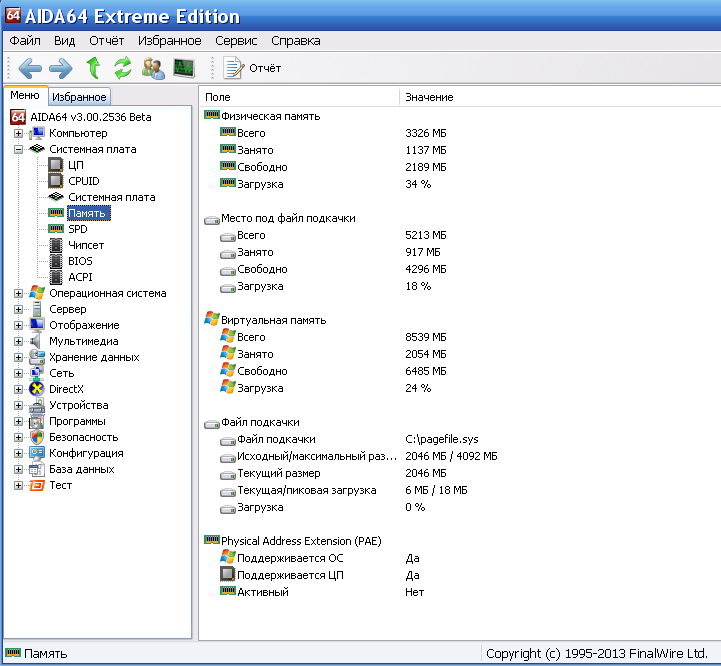Click the База данных tree icon

click(37, 470)
